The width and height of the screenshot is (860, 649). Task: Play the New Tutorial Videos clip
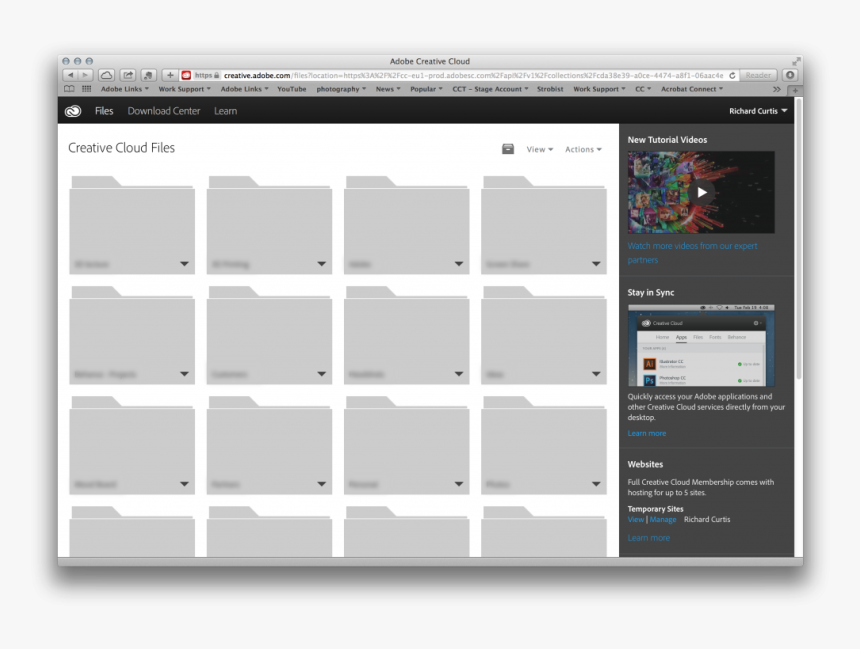click(701, 192)
